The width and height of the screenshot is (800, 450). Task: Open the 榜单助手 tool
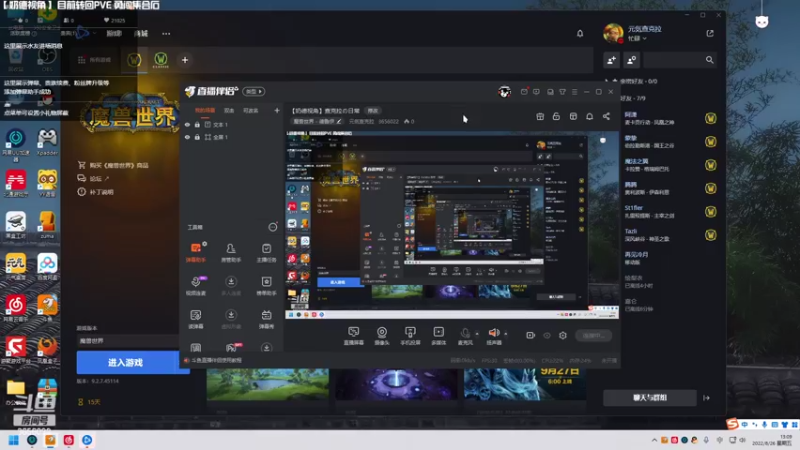point(266,286)
